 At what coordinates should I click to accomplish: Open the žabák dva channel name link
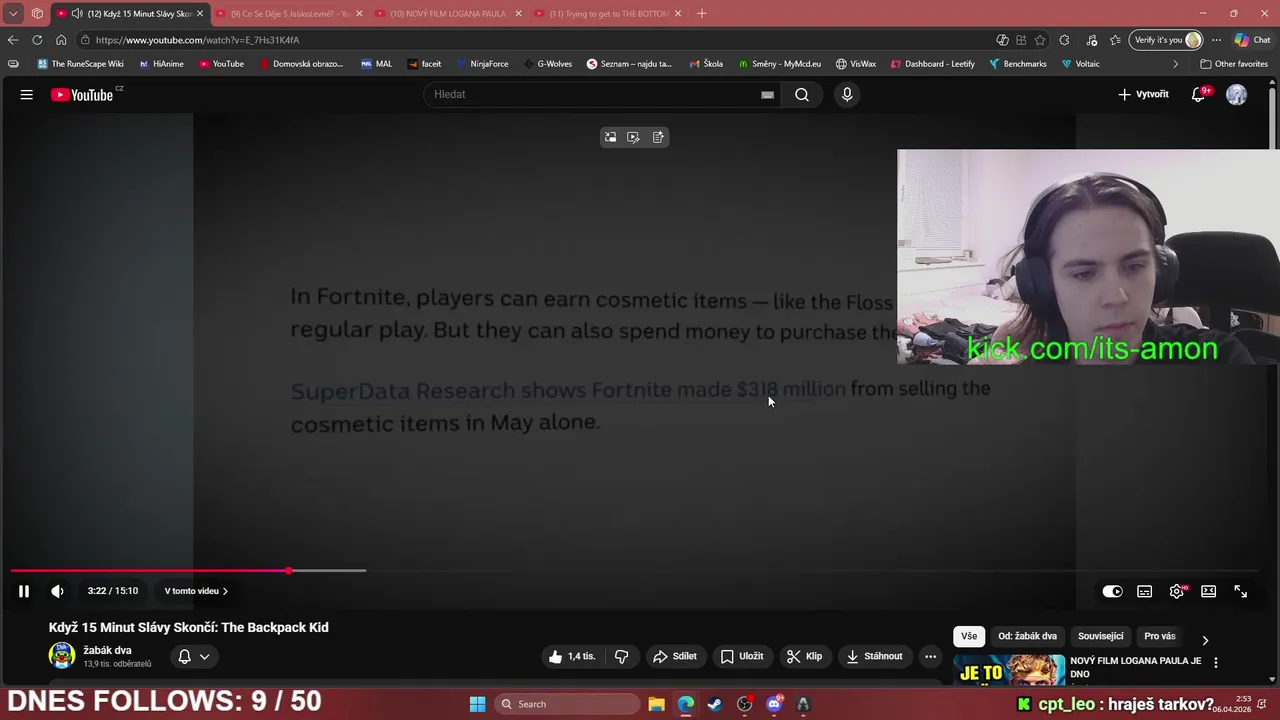[x=107, y=650]
